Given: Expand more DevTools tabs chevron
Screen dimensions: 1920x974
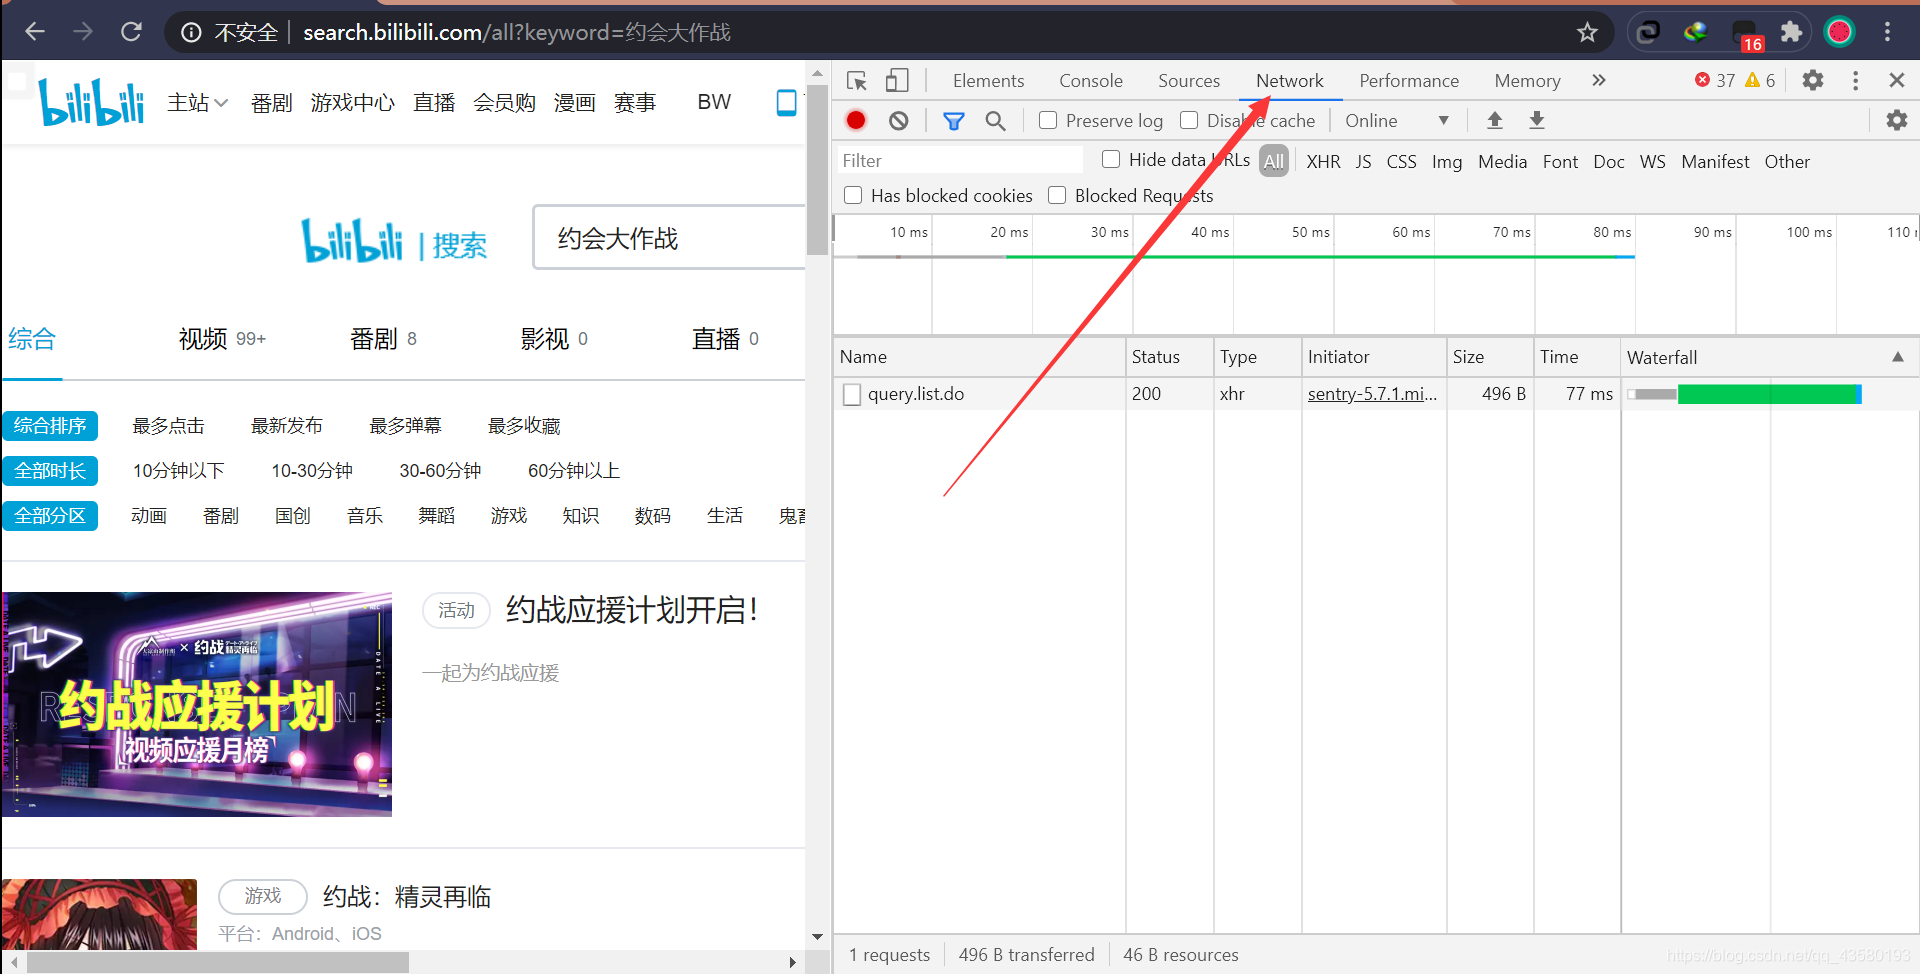Looking at the screenshot, I should tap(1598, 80).
